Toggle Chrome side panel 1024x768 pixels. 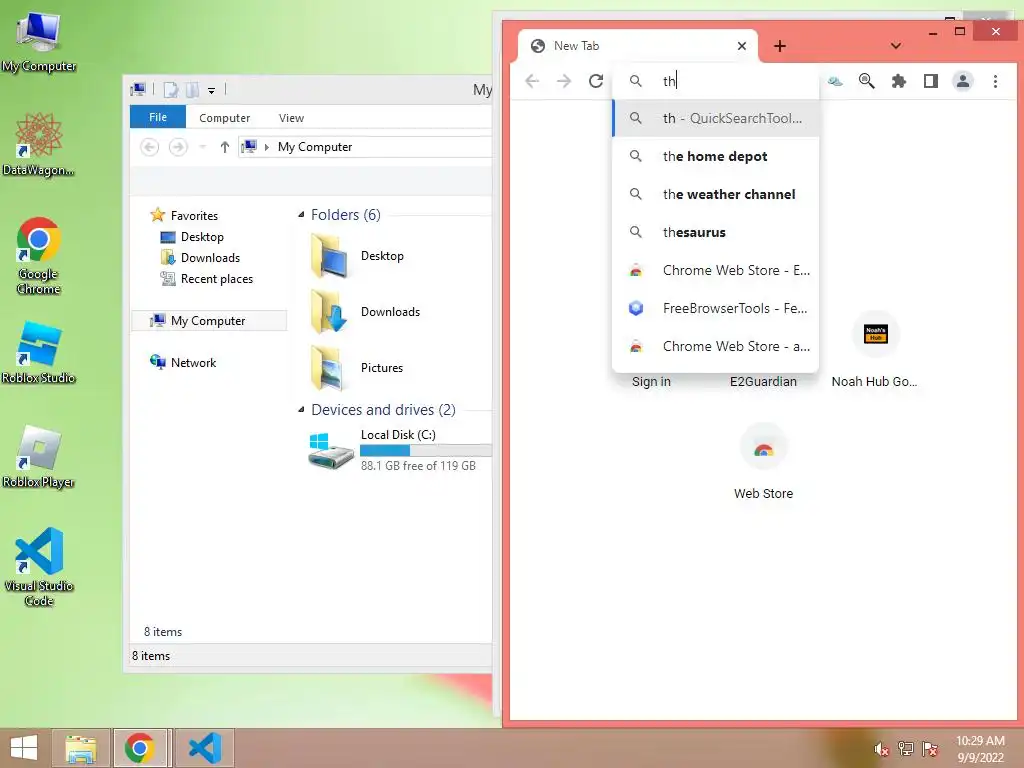pos(931,81)
